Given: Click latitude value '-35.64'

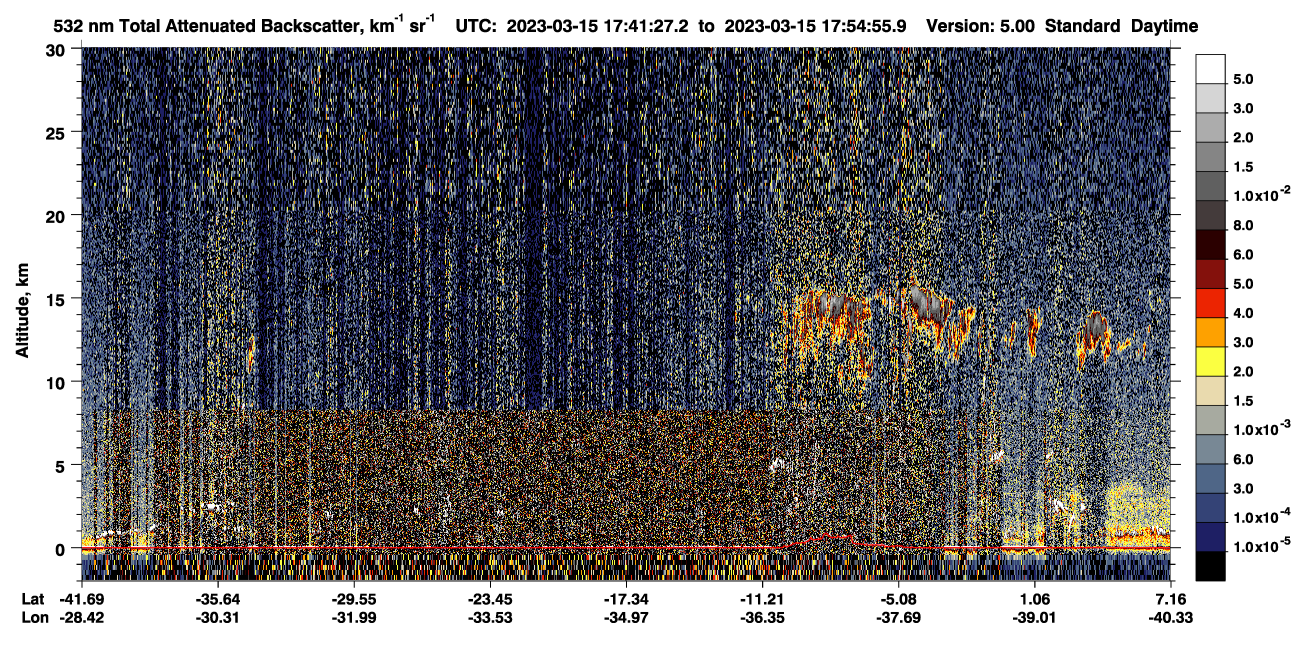Looking at the screenshot, I should (218, 598).
